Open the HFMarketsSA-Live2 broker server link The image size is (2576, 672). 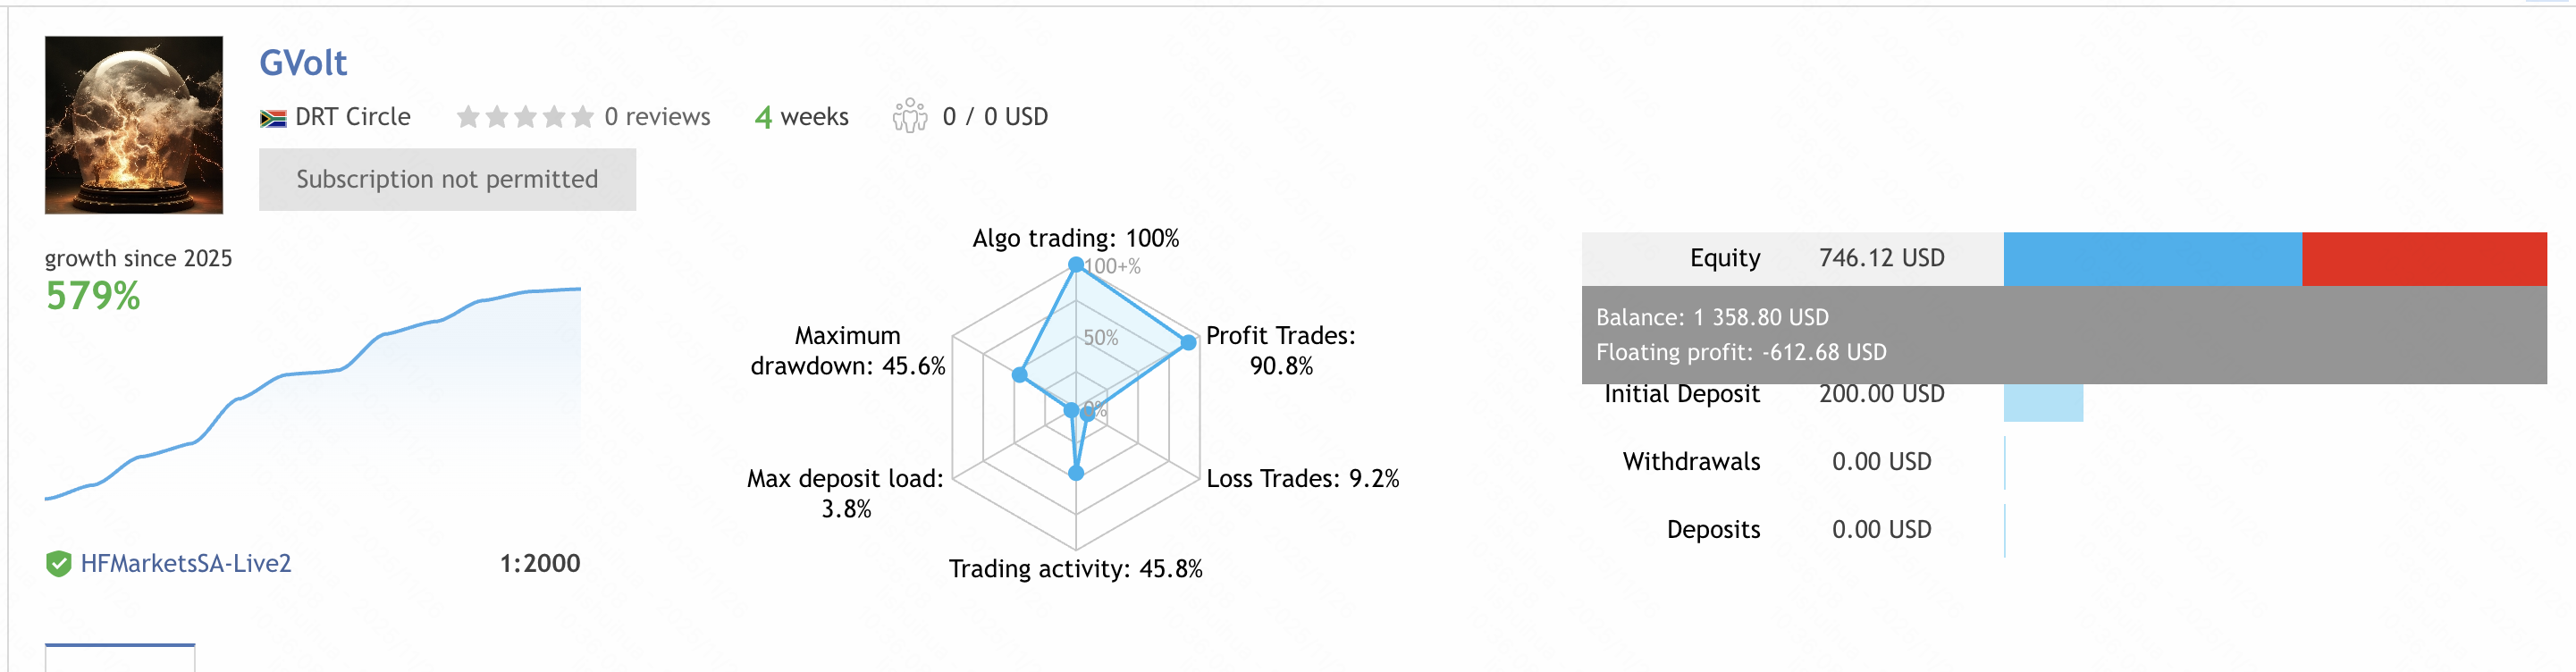click(186, 564)
